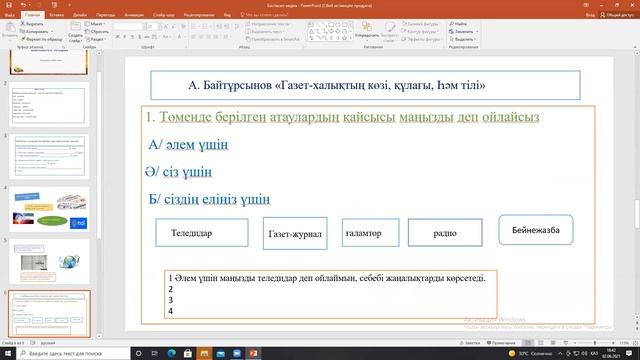Toggle Bold (Ж) formatting
The height and width of the screenshot is (360, 640).
[118, 37]
